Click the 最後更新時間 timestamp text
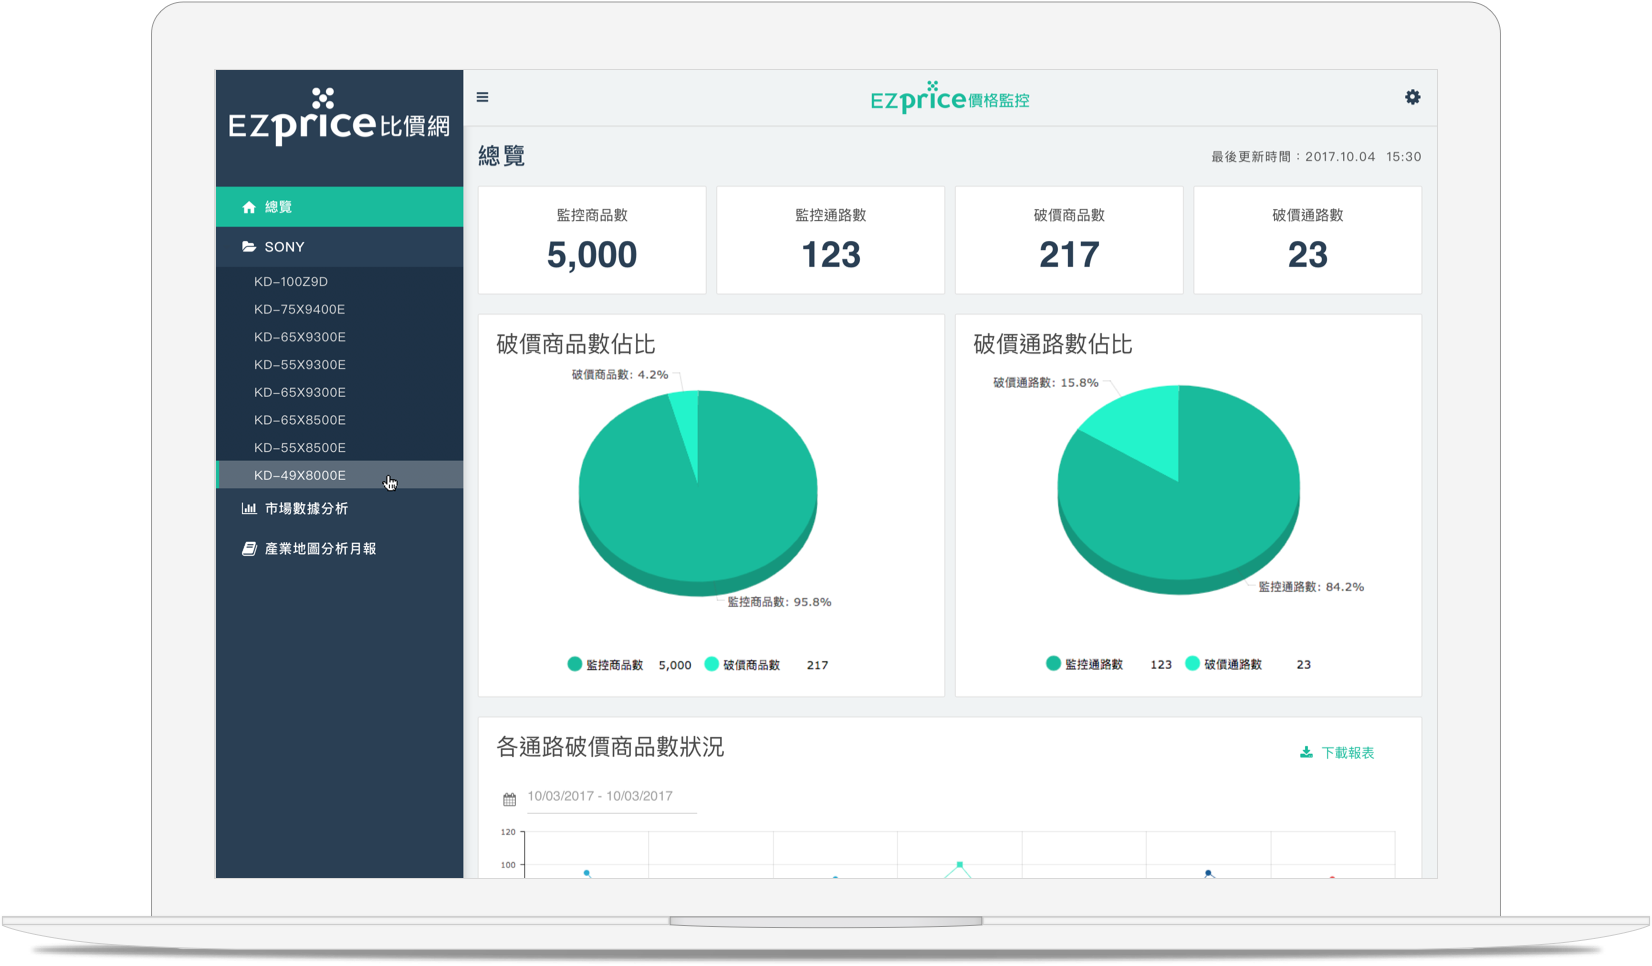 point(1316,157)
